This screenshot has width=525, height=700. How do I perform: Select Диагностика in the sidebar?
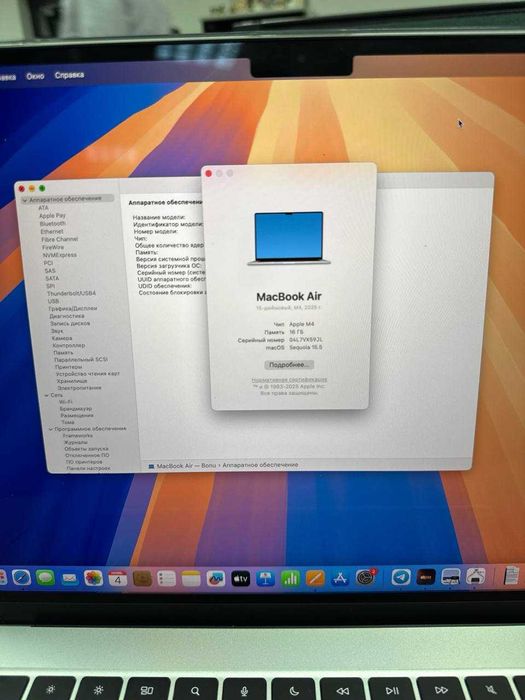(67, 316)
